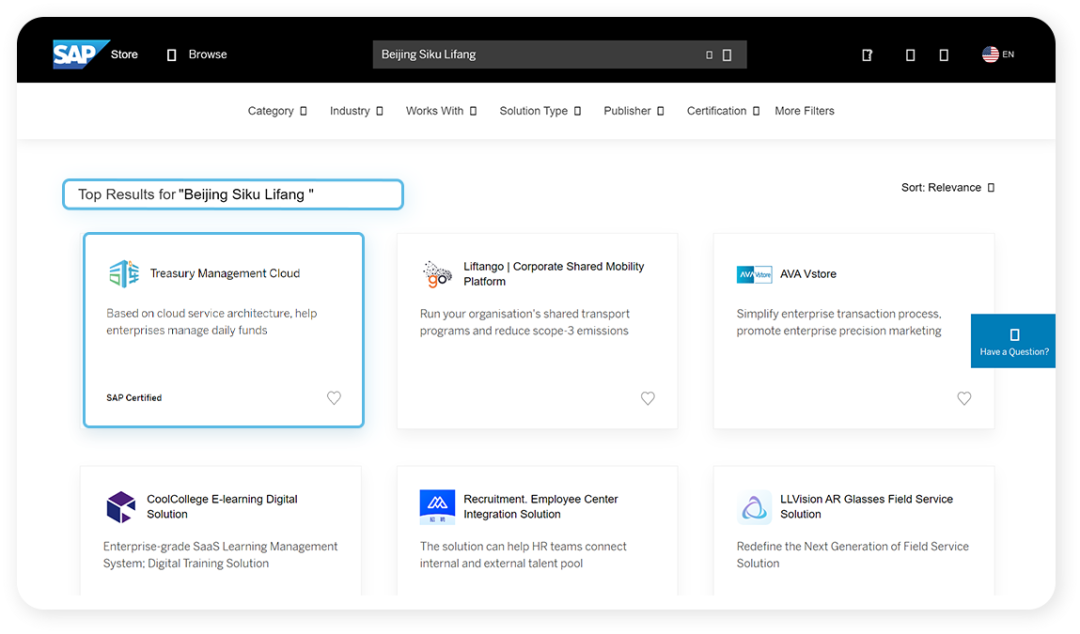Click the CoolCollege purple cube logo

pyautogui.click(x=121, y=507)
